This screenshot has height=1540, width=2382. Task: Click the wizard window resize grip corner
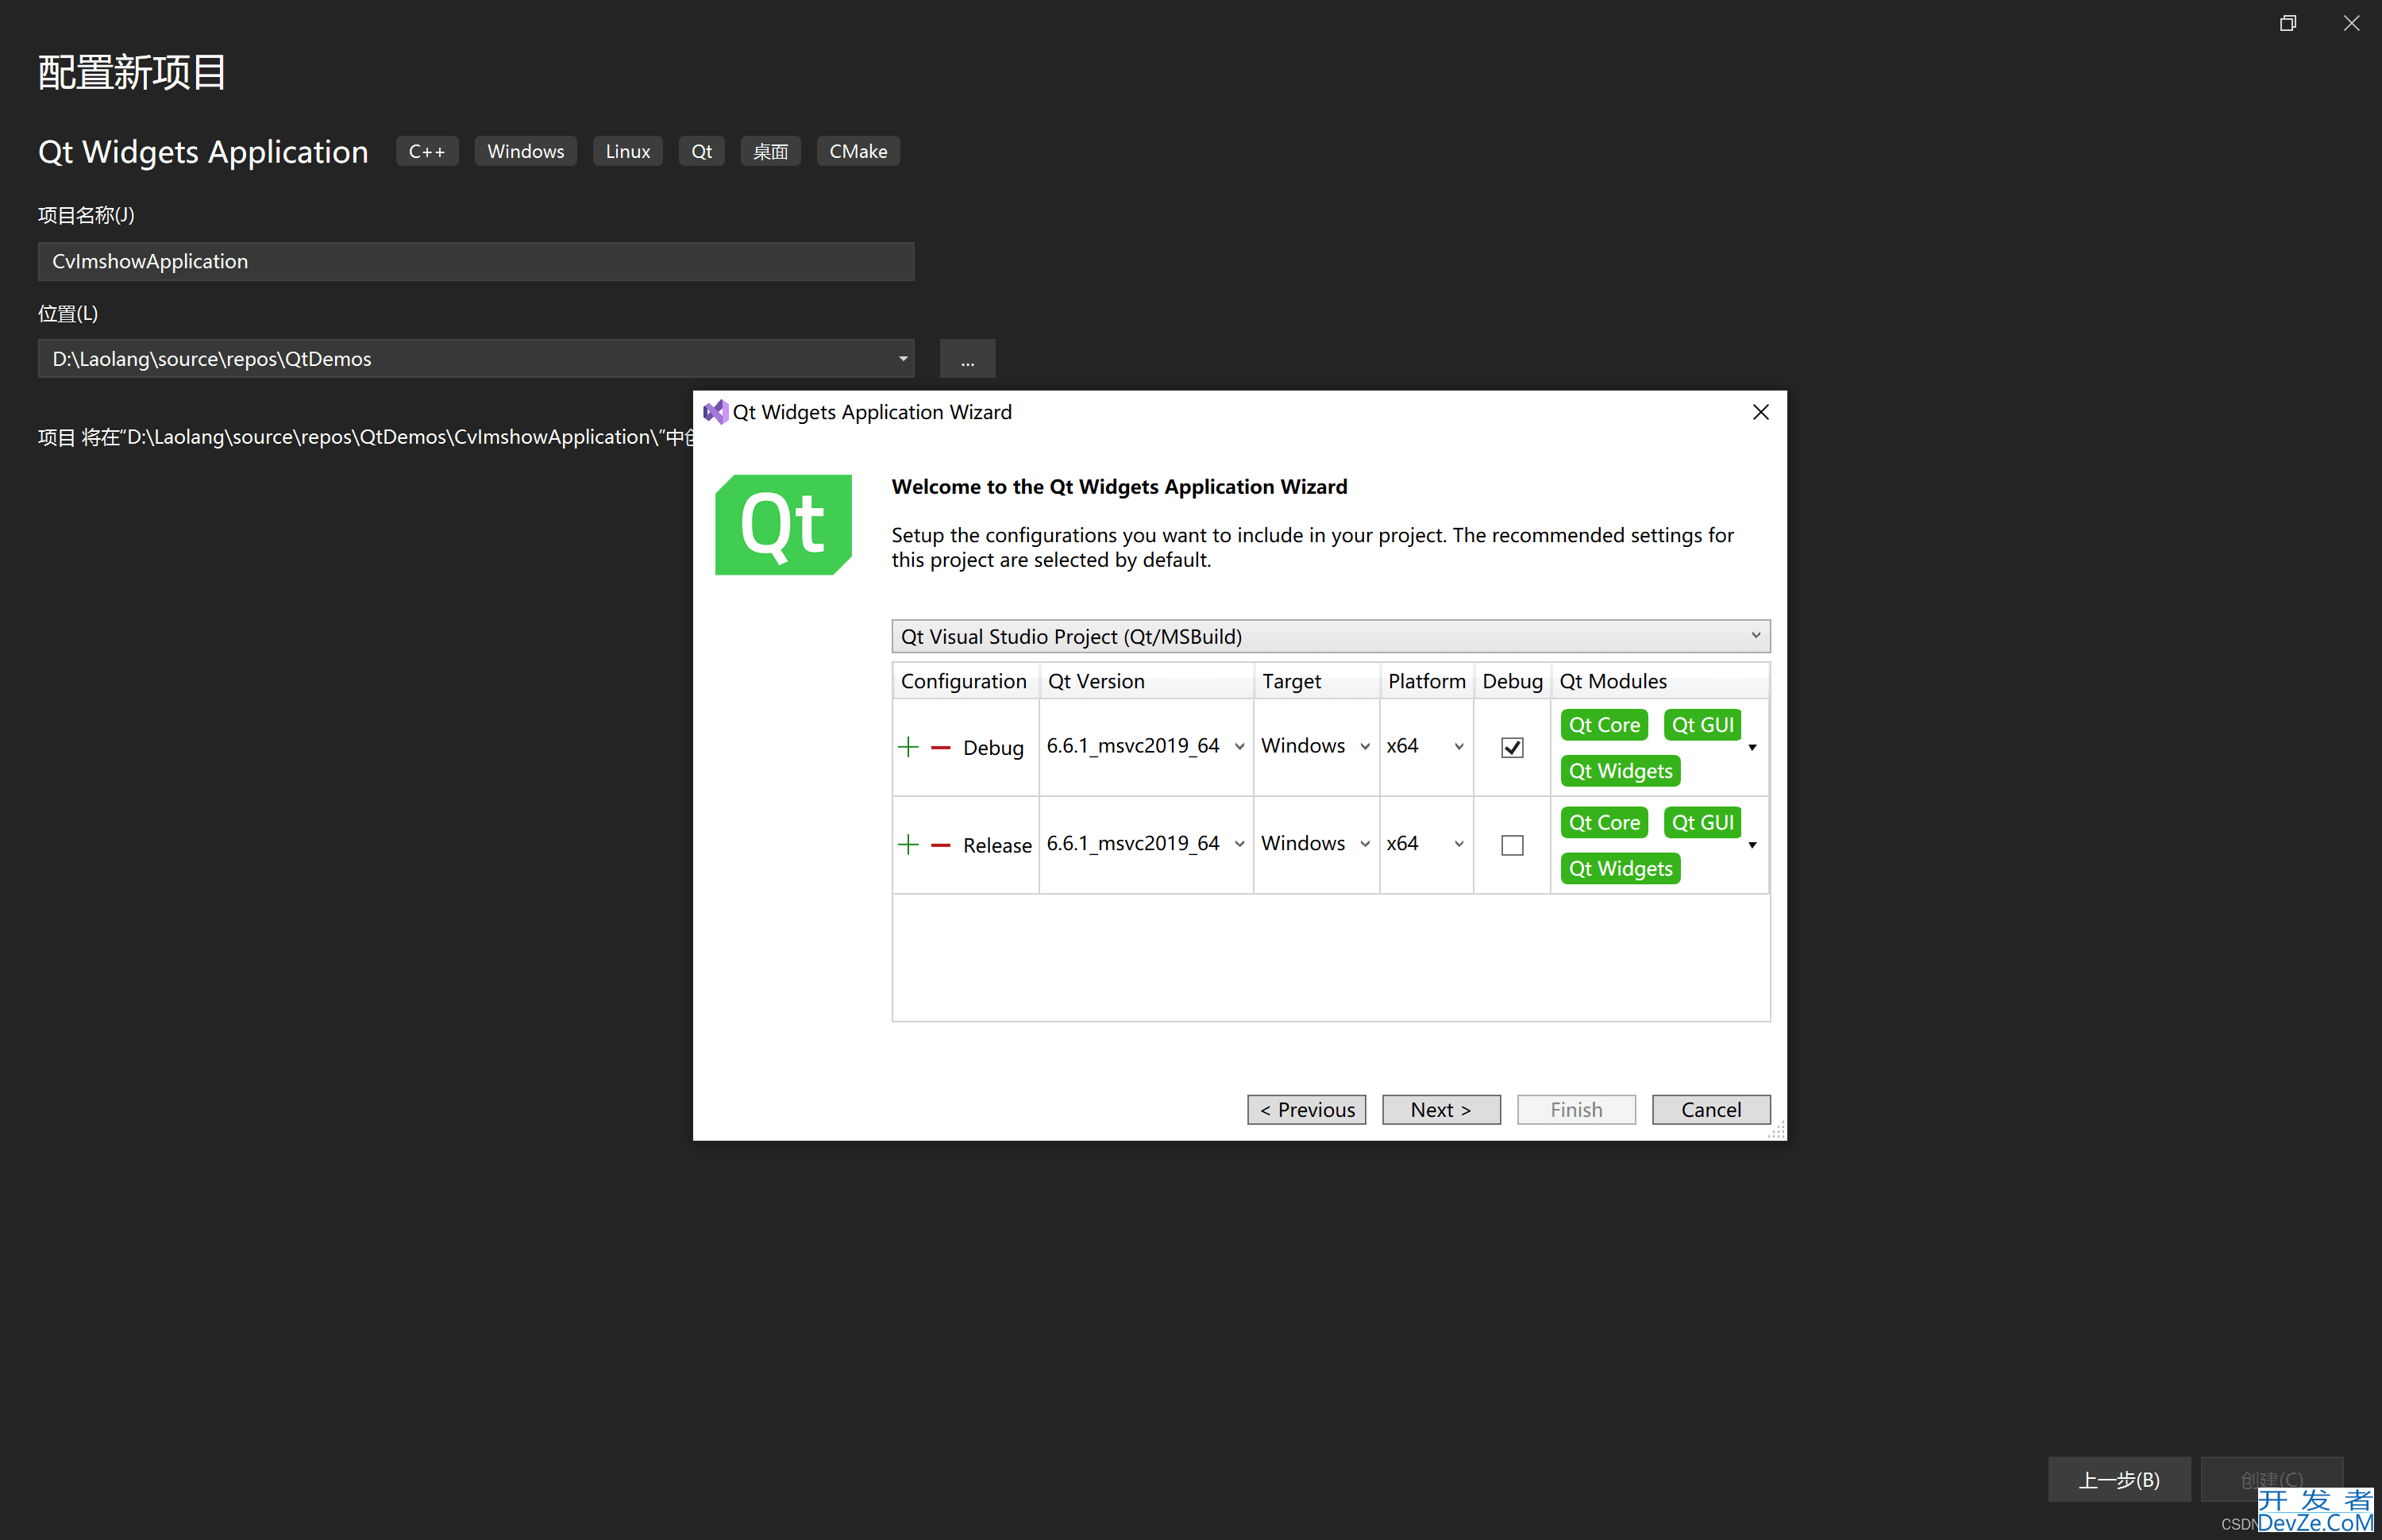(x=1777, y=1131)
